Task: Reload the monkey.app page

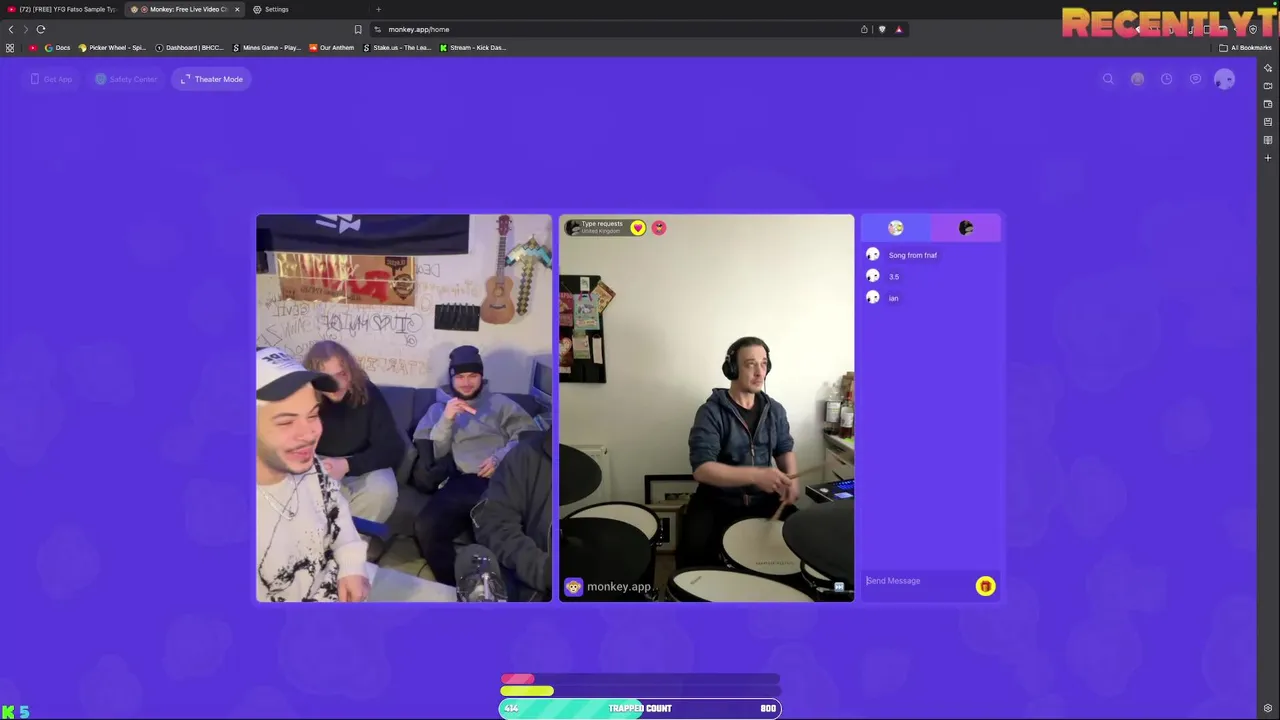Action: coord(41,29)
